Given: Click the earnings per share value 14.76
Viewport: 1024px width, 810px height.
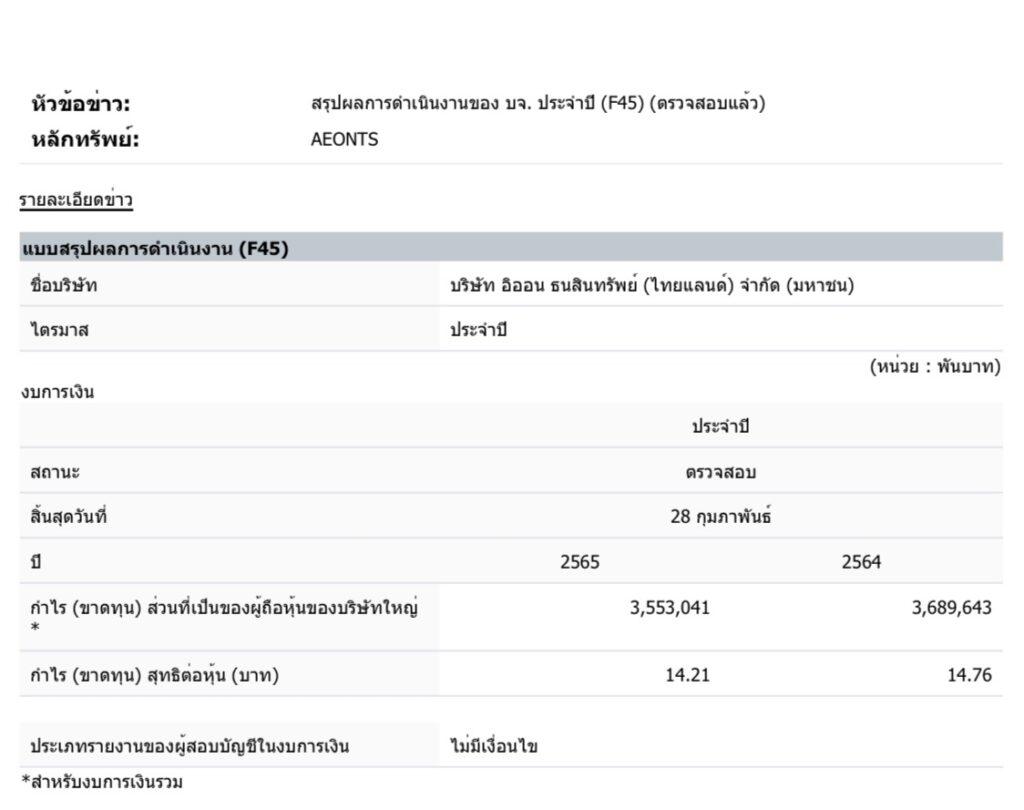Looking at the screenshot, I should click(969, 675).
